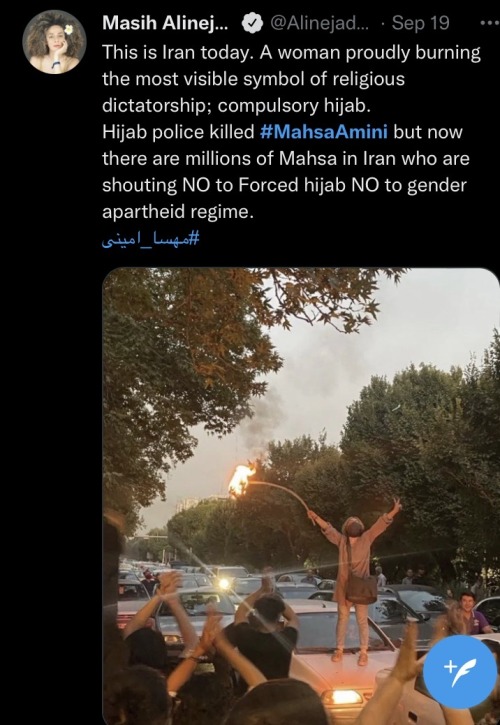Open Masih Alinejad's profile avatar
Viewport: 500px width, 725px height.
[x=55, y=42]
